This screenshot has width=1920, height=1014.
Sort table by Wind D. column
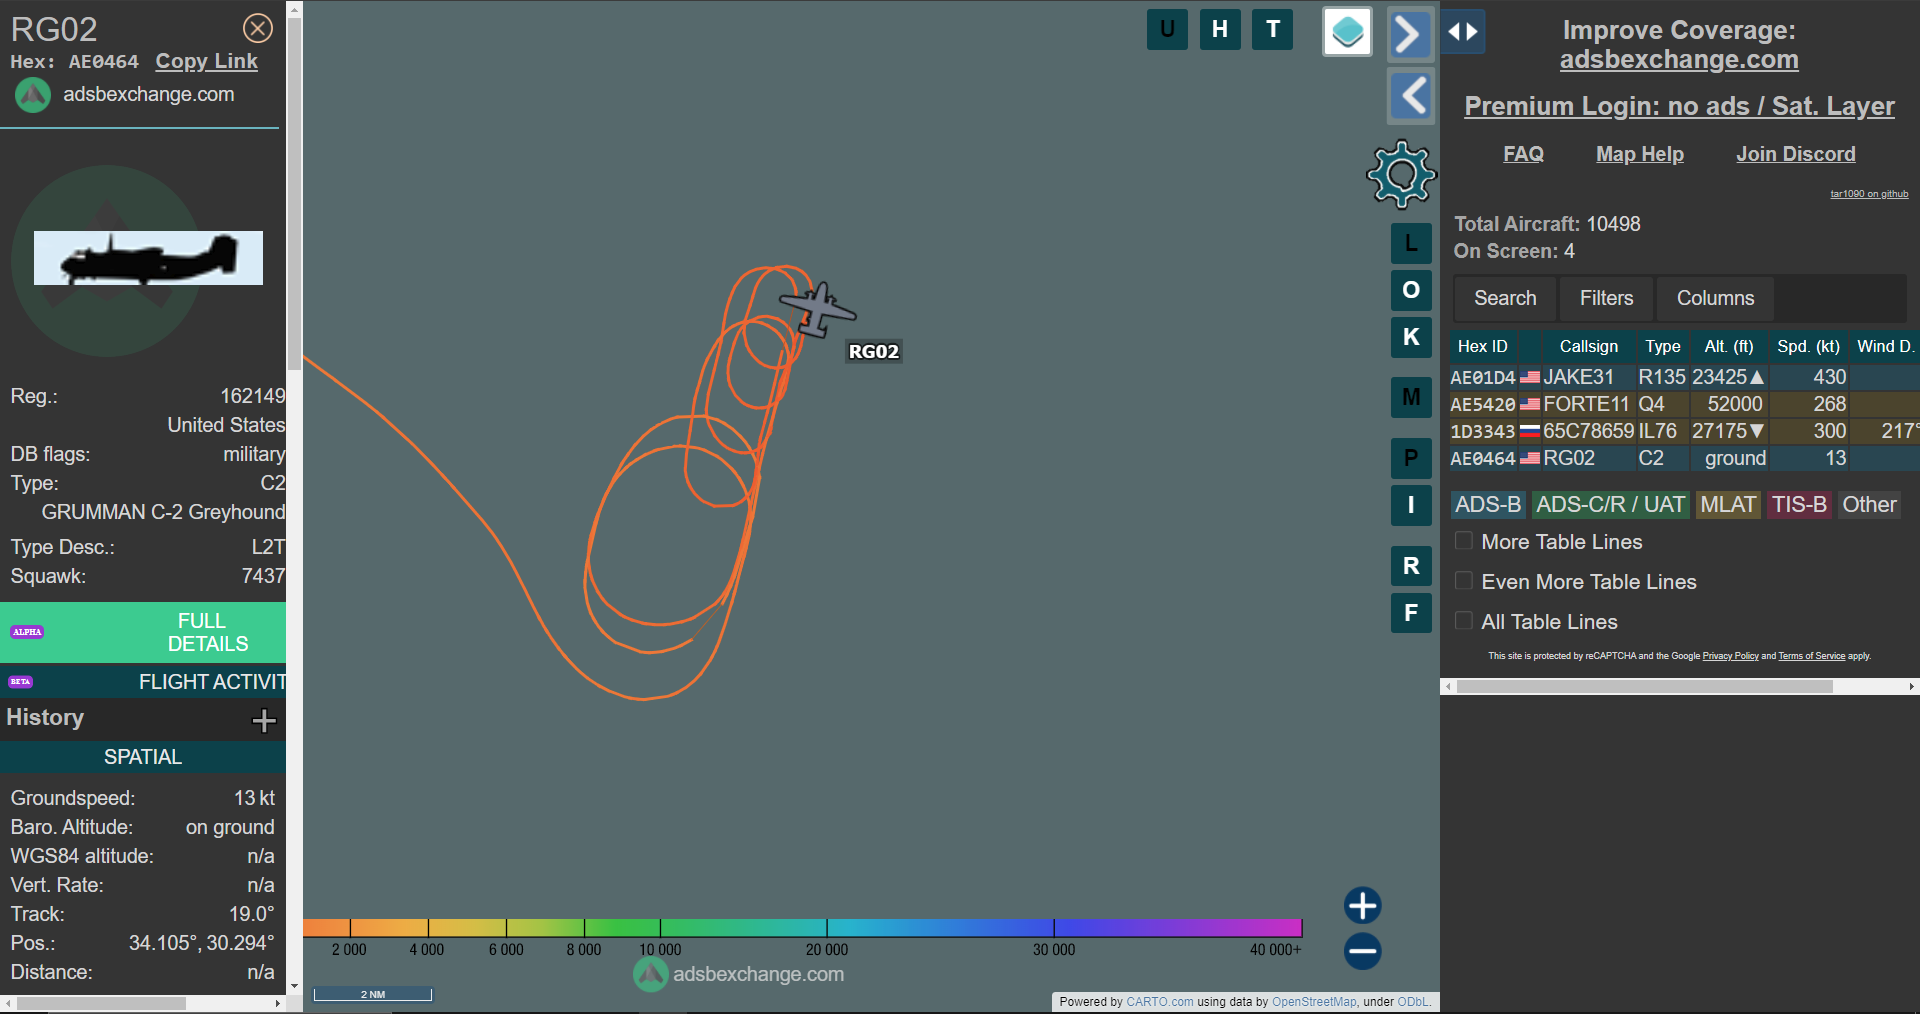(x=1885, y=346)
